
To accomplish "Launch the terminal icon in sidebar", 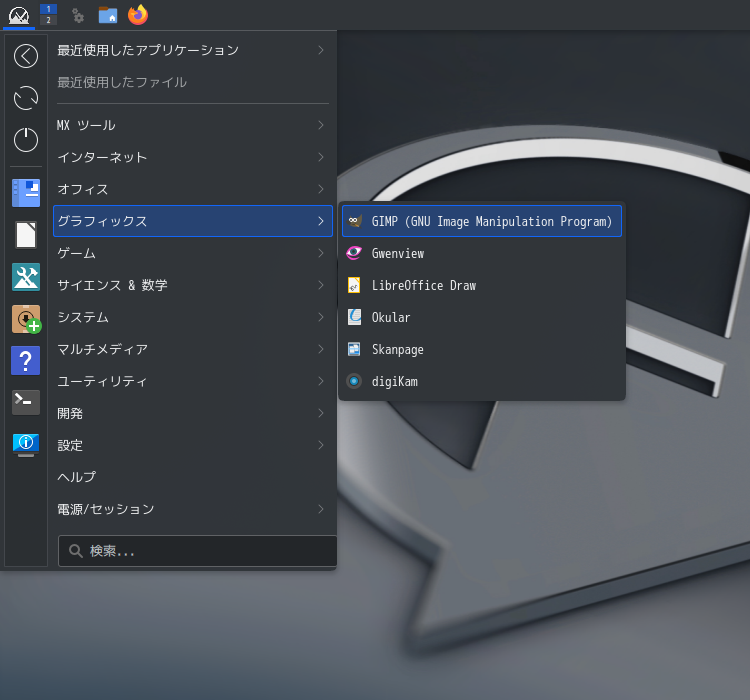I will [x=26, y=402].
